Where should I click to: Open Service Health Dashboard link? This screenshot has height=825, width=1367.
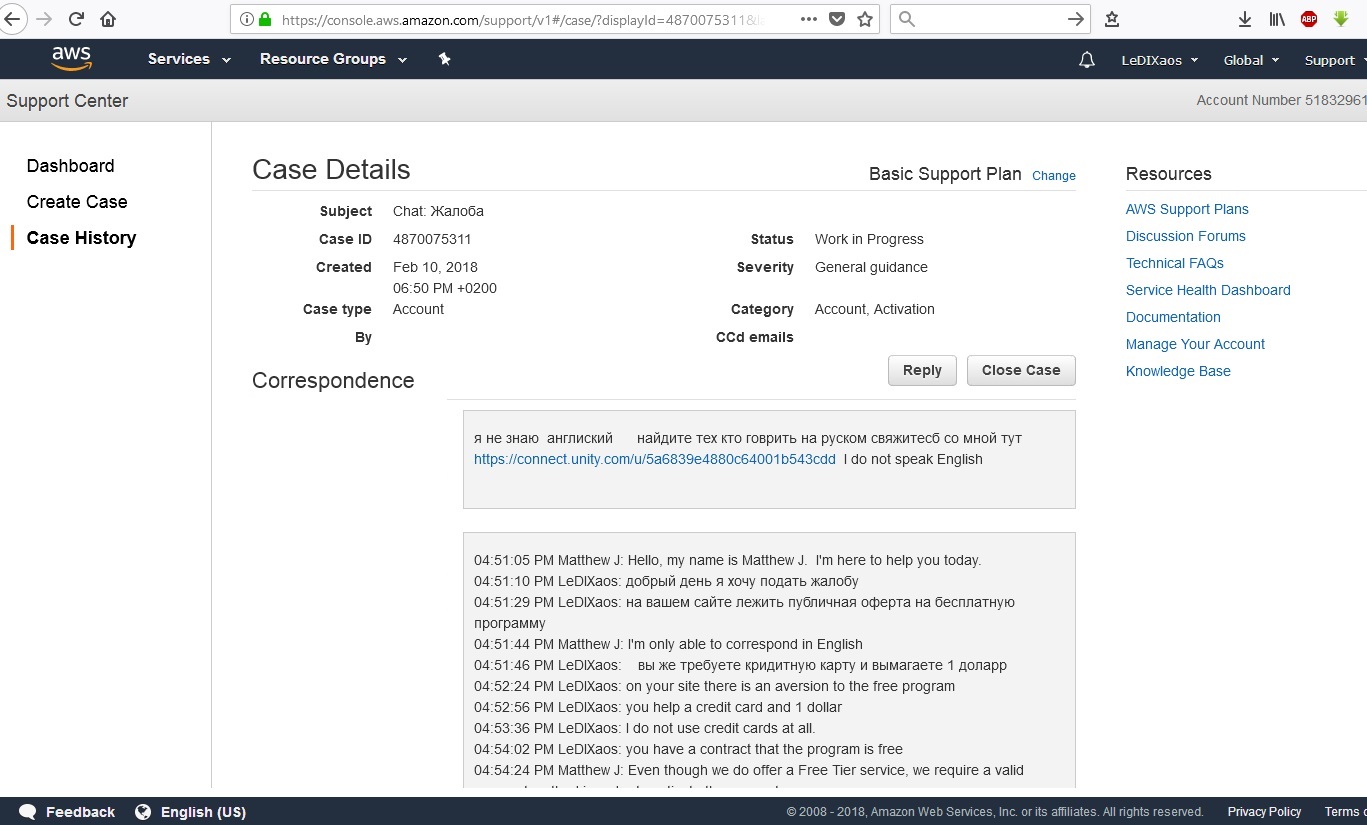[1208, 290]
